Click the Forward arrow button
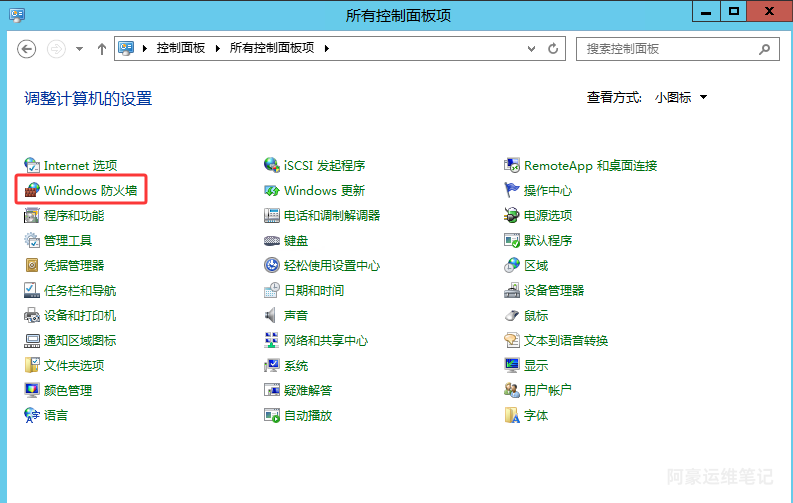Image resolution: width=793 pixels, height=503 pixels. (x=56, y=49)
